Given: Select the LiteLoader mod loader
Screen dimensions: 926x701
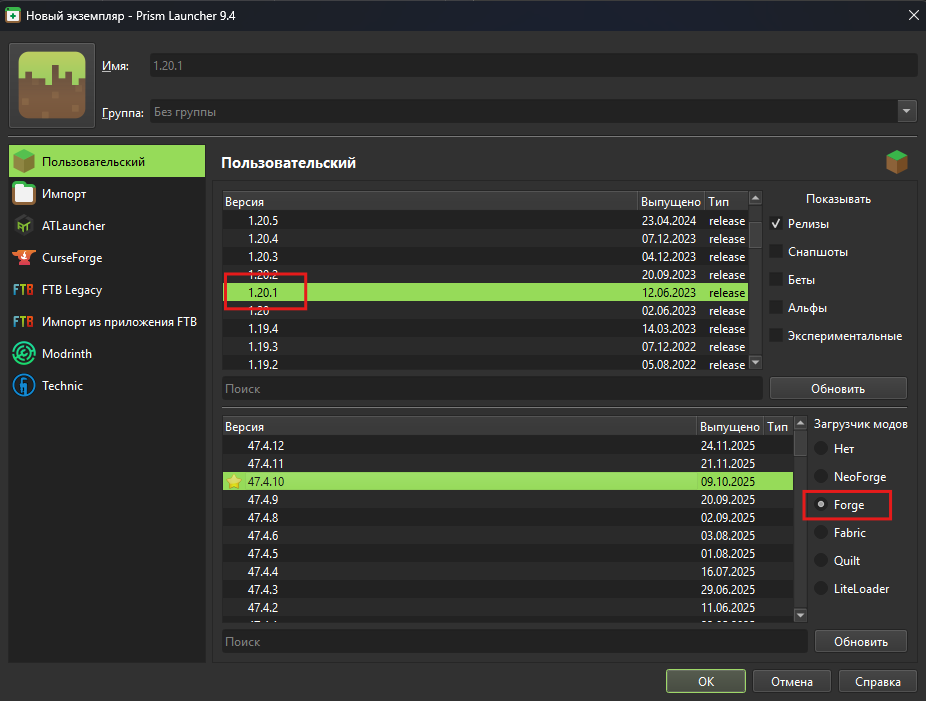Looking at the screenshot, I should [x=821, y=588].
